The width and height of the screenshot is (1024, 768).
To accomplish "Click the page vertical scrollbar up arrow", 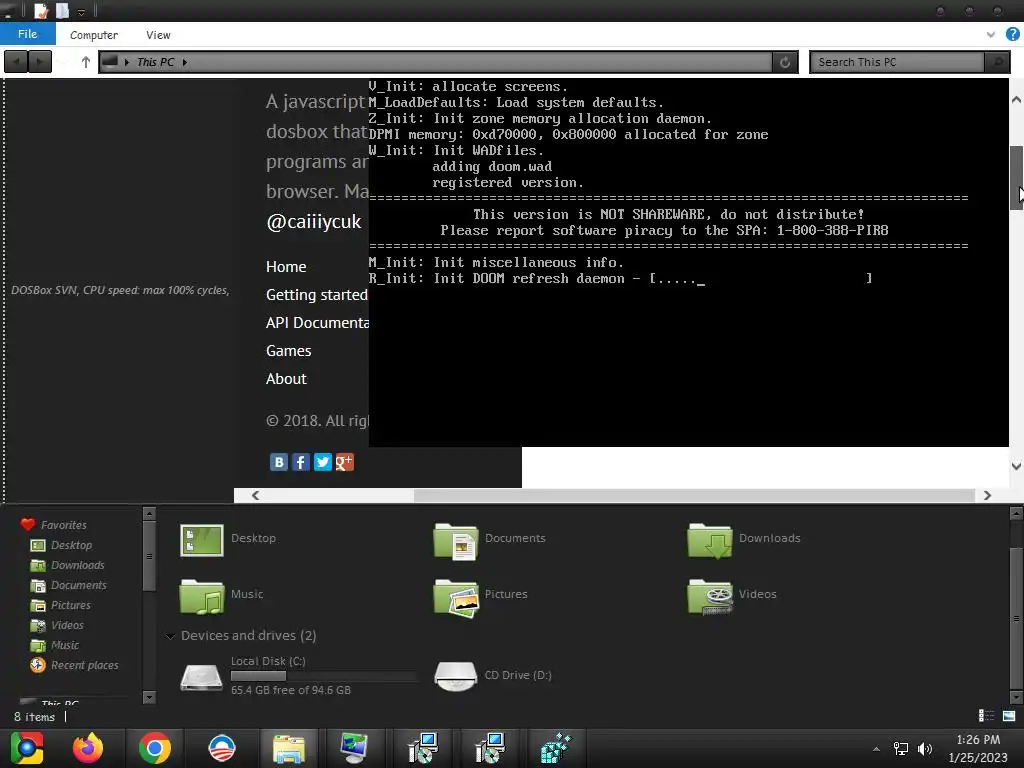I will pos(1016,100).
